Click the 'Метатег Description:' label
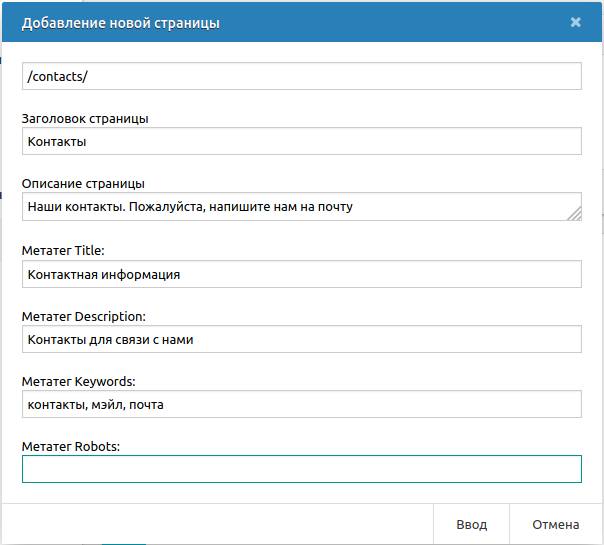 84,317
